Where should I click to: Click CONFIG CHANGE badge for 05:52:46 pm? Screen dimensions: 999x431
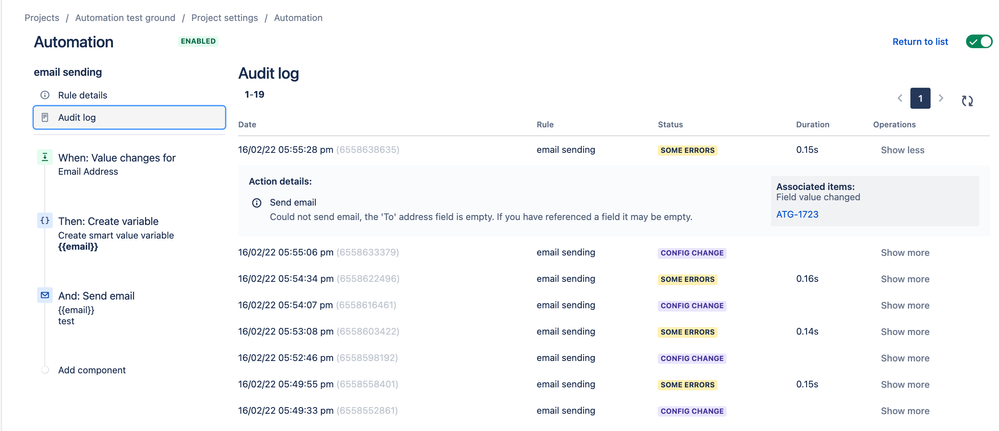(693, 359)
